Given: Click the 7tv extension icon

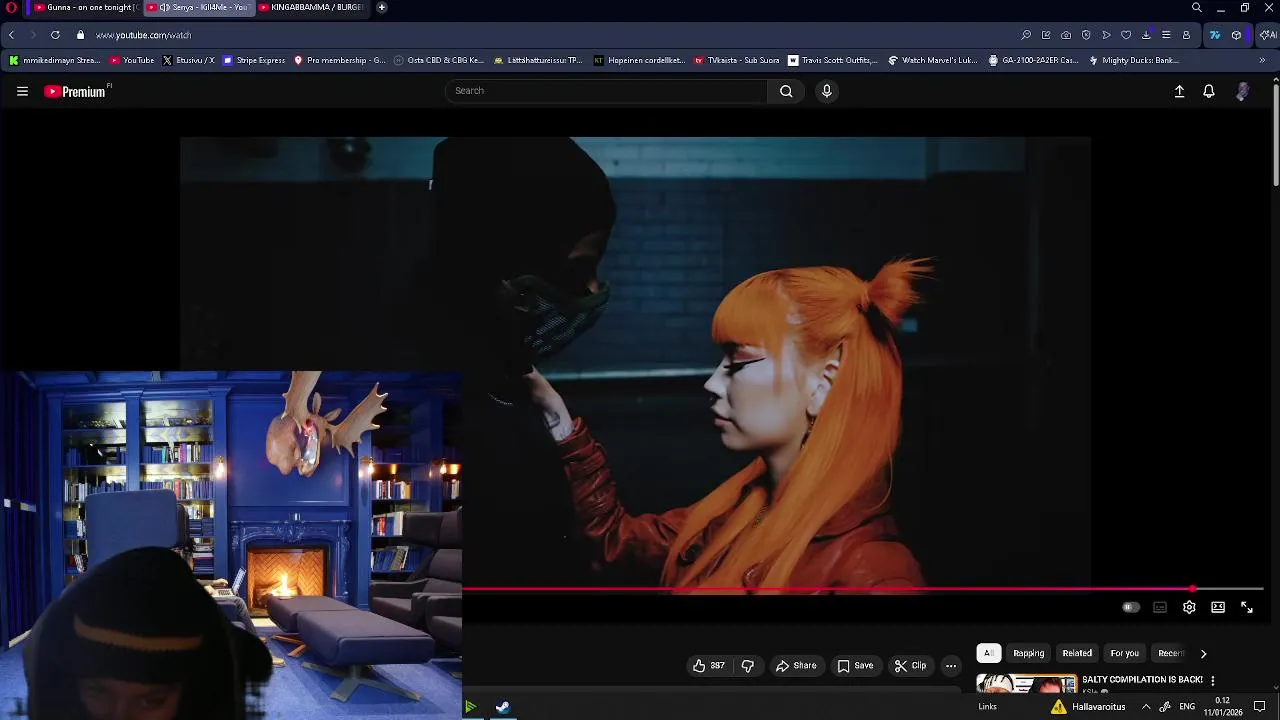Looking at the screenshot, I should click(x=1215, y=35).
